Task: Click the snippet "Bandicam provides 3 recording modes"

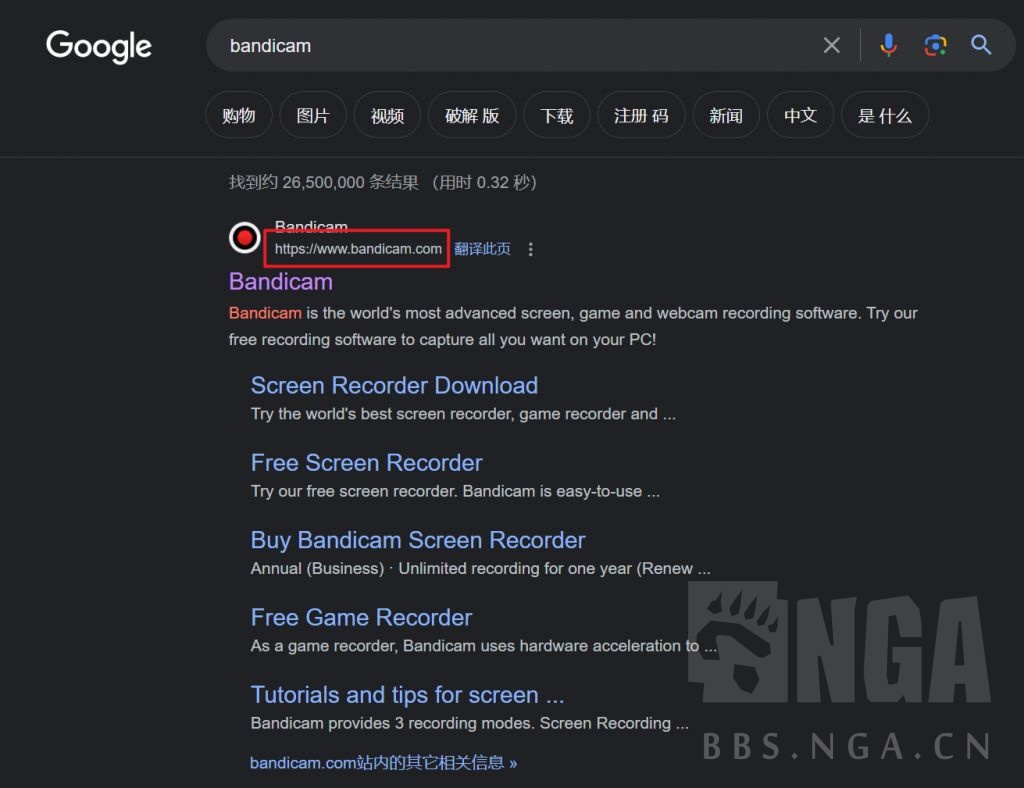Action: pyautogui.click(x=470, y=723)
